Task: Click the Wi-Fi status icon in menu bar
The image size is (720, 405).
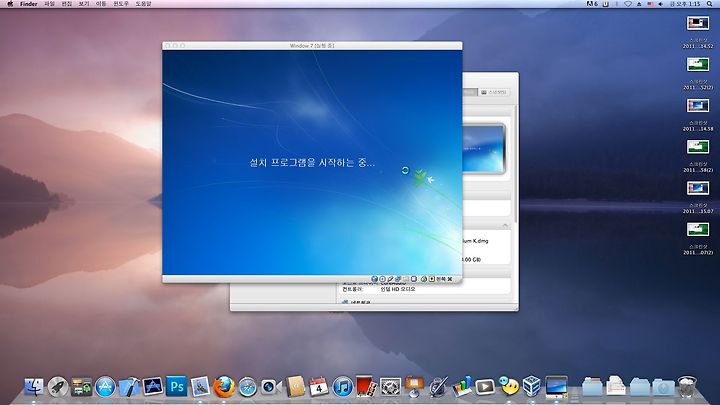Action: 628,4
